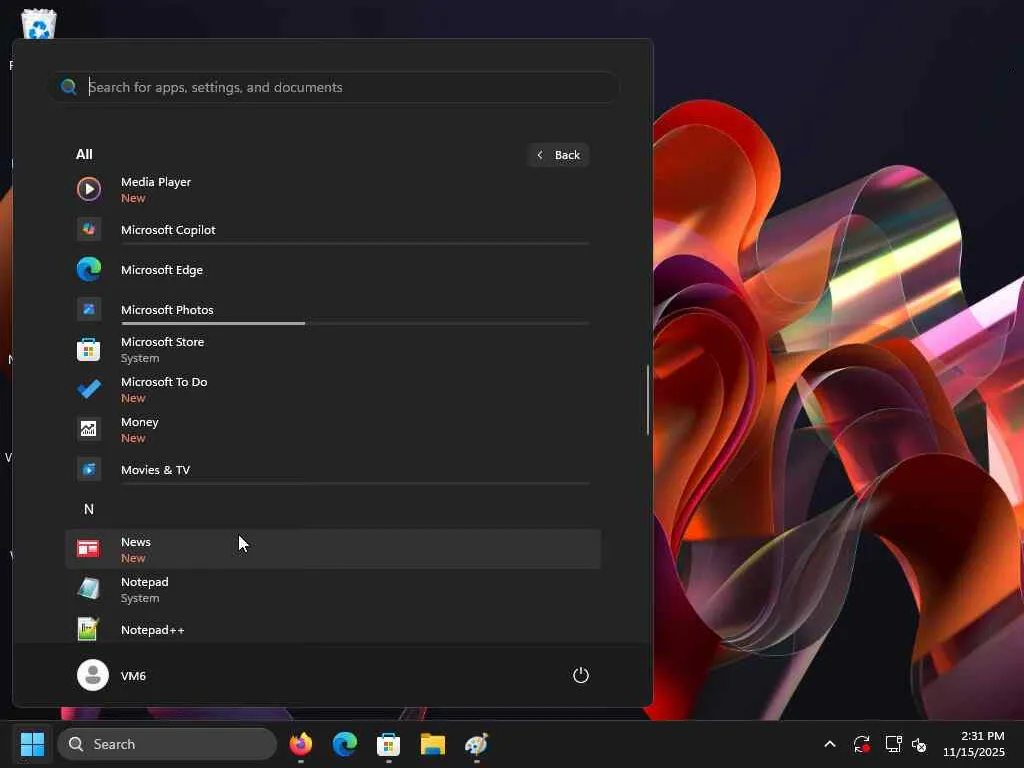
Task: Click the System tag under Microsoft Store
Action: click(140, 358)
